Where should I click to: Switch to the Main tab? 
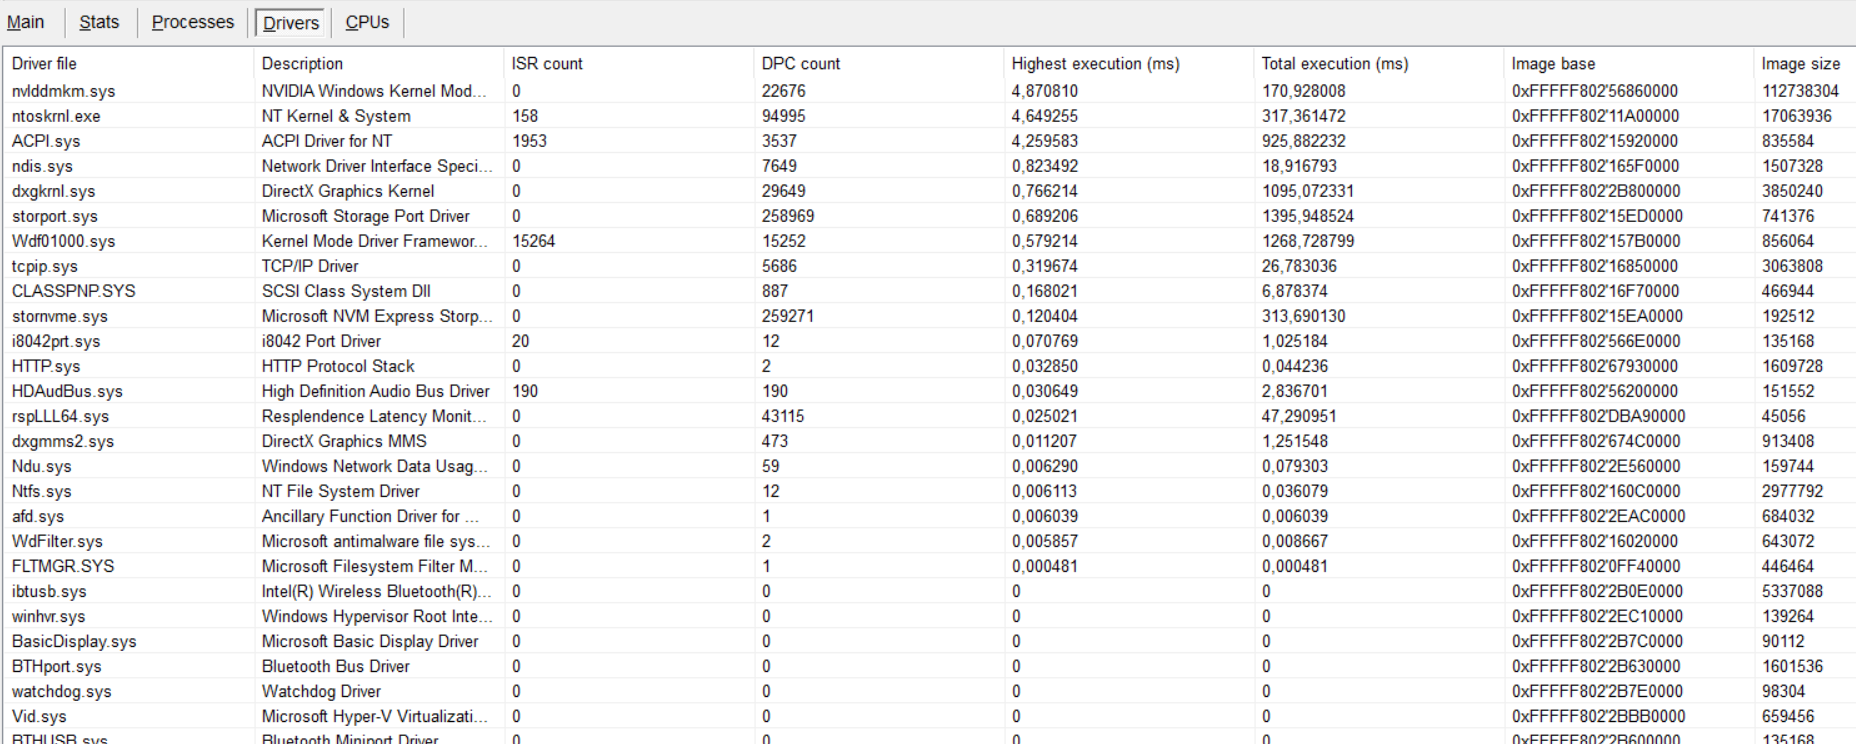click(x=26, y=22)
